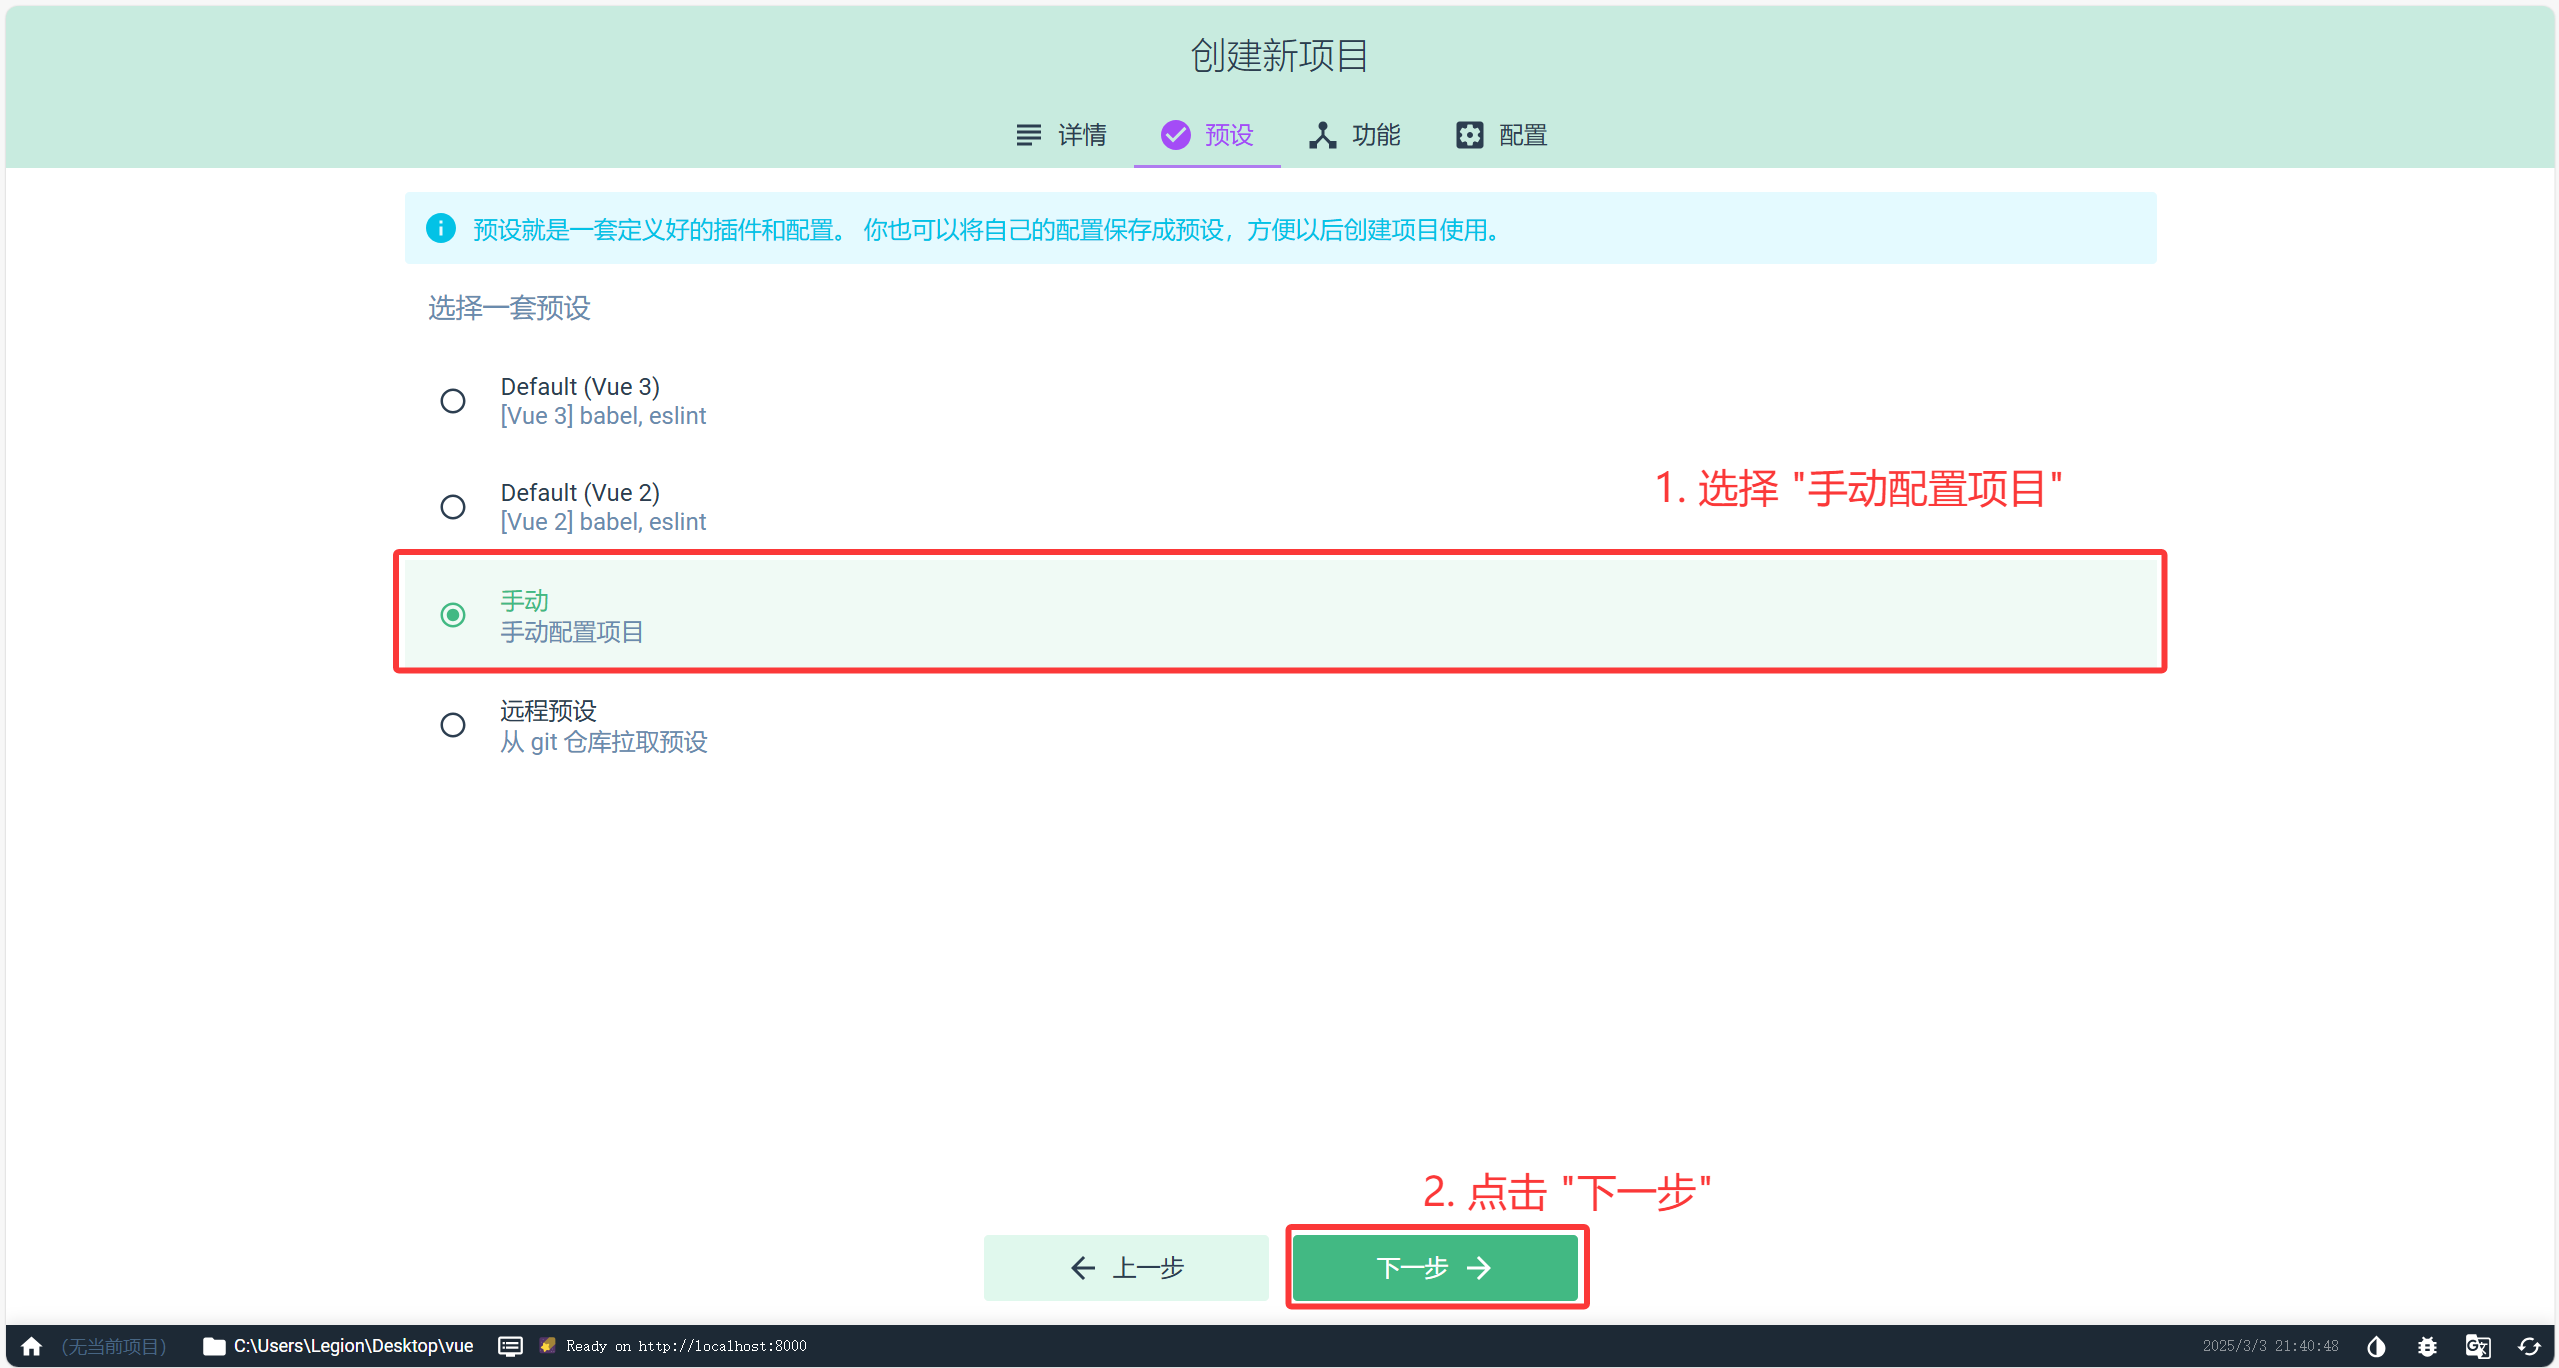Click the bug report icon
Image resolution: width=2559 pixels, height=1368 pixels.
click(x=2427, y=1346)
